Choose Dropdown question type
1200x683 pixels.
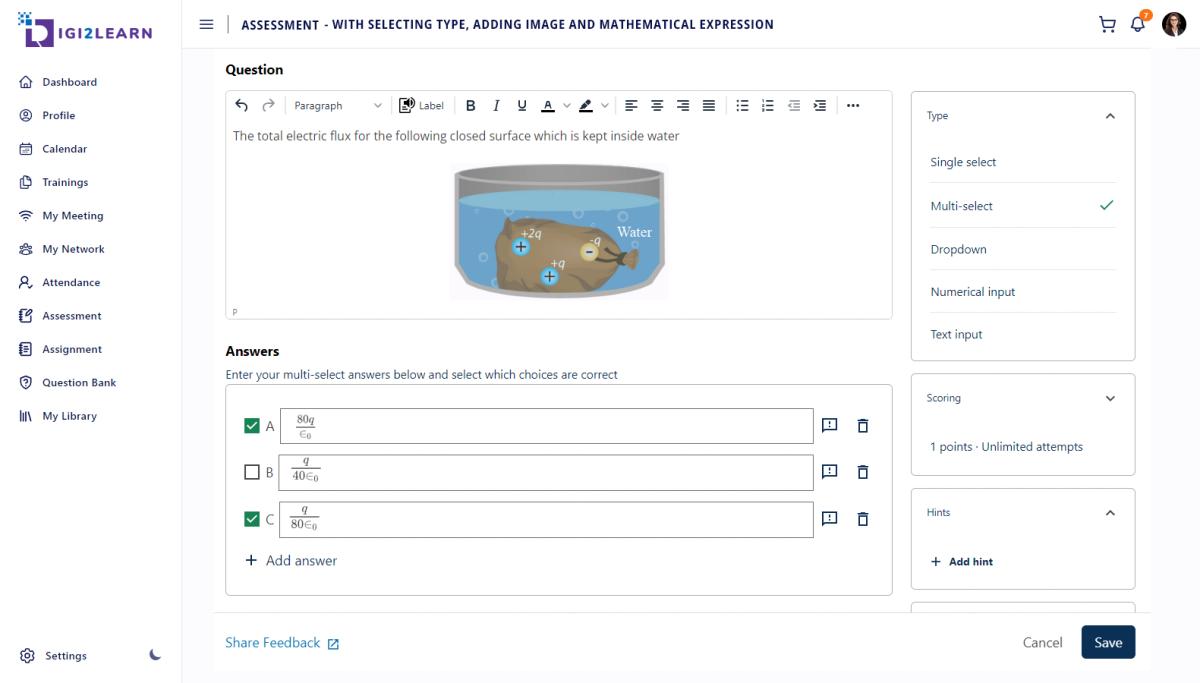click(1022, 249)
